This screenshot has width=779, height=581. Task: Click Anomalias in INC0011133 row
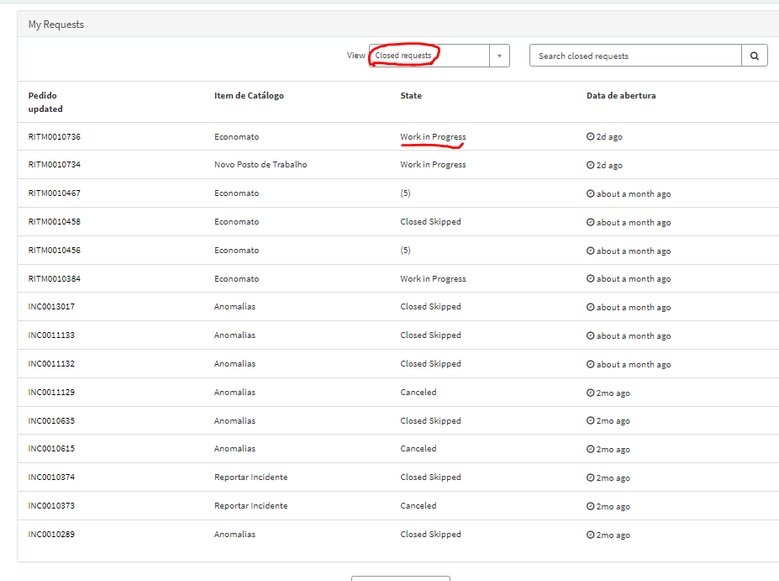[x=234, y=335]
